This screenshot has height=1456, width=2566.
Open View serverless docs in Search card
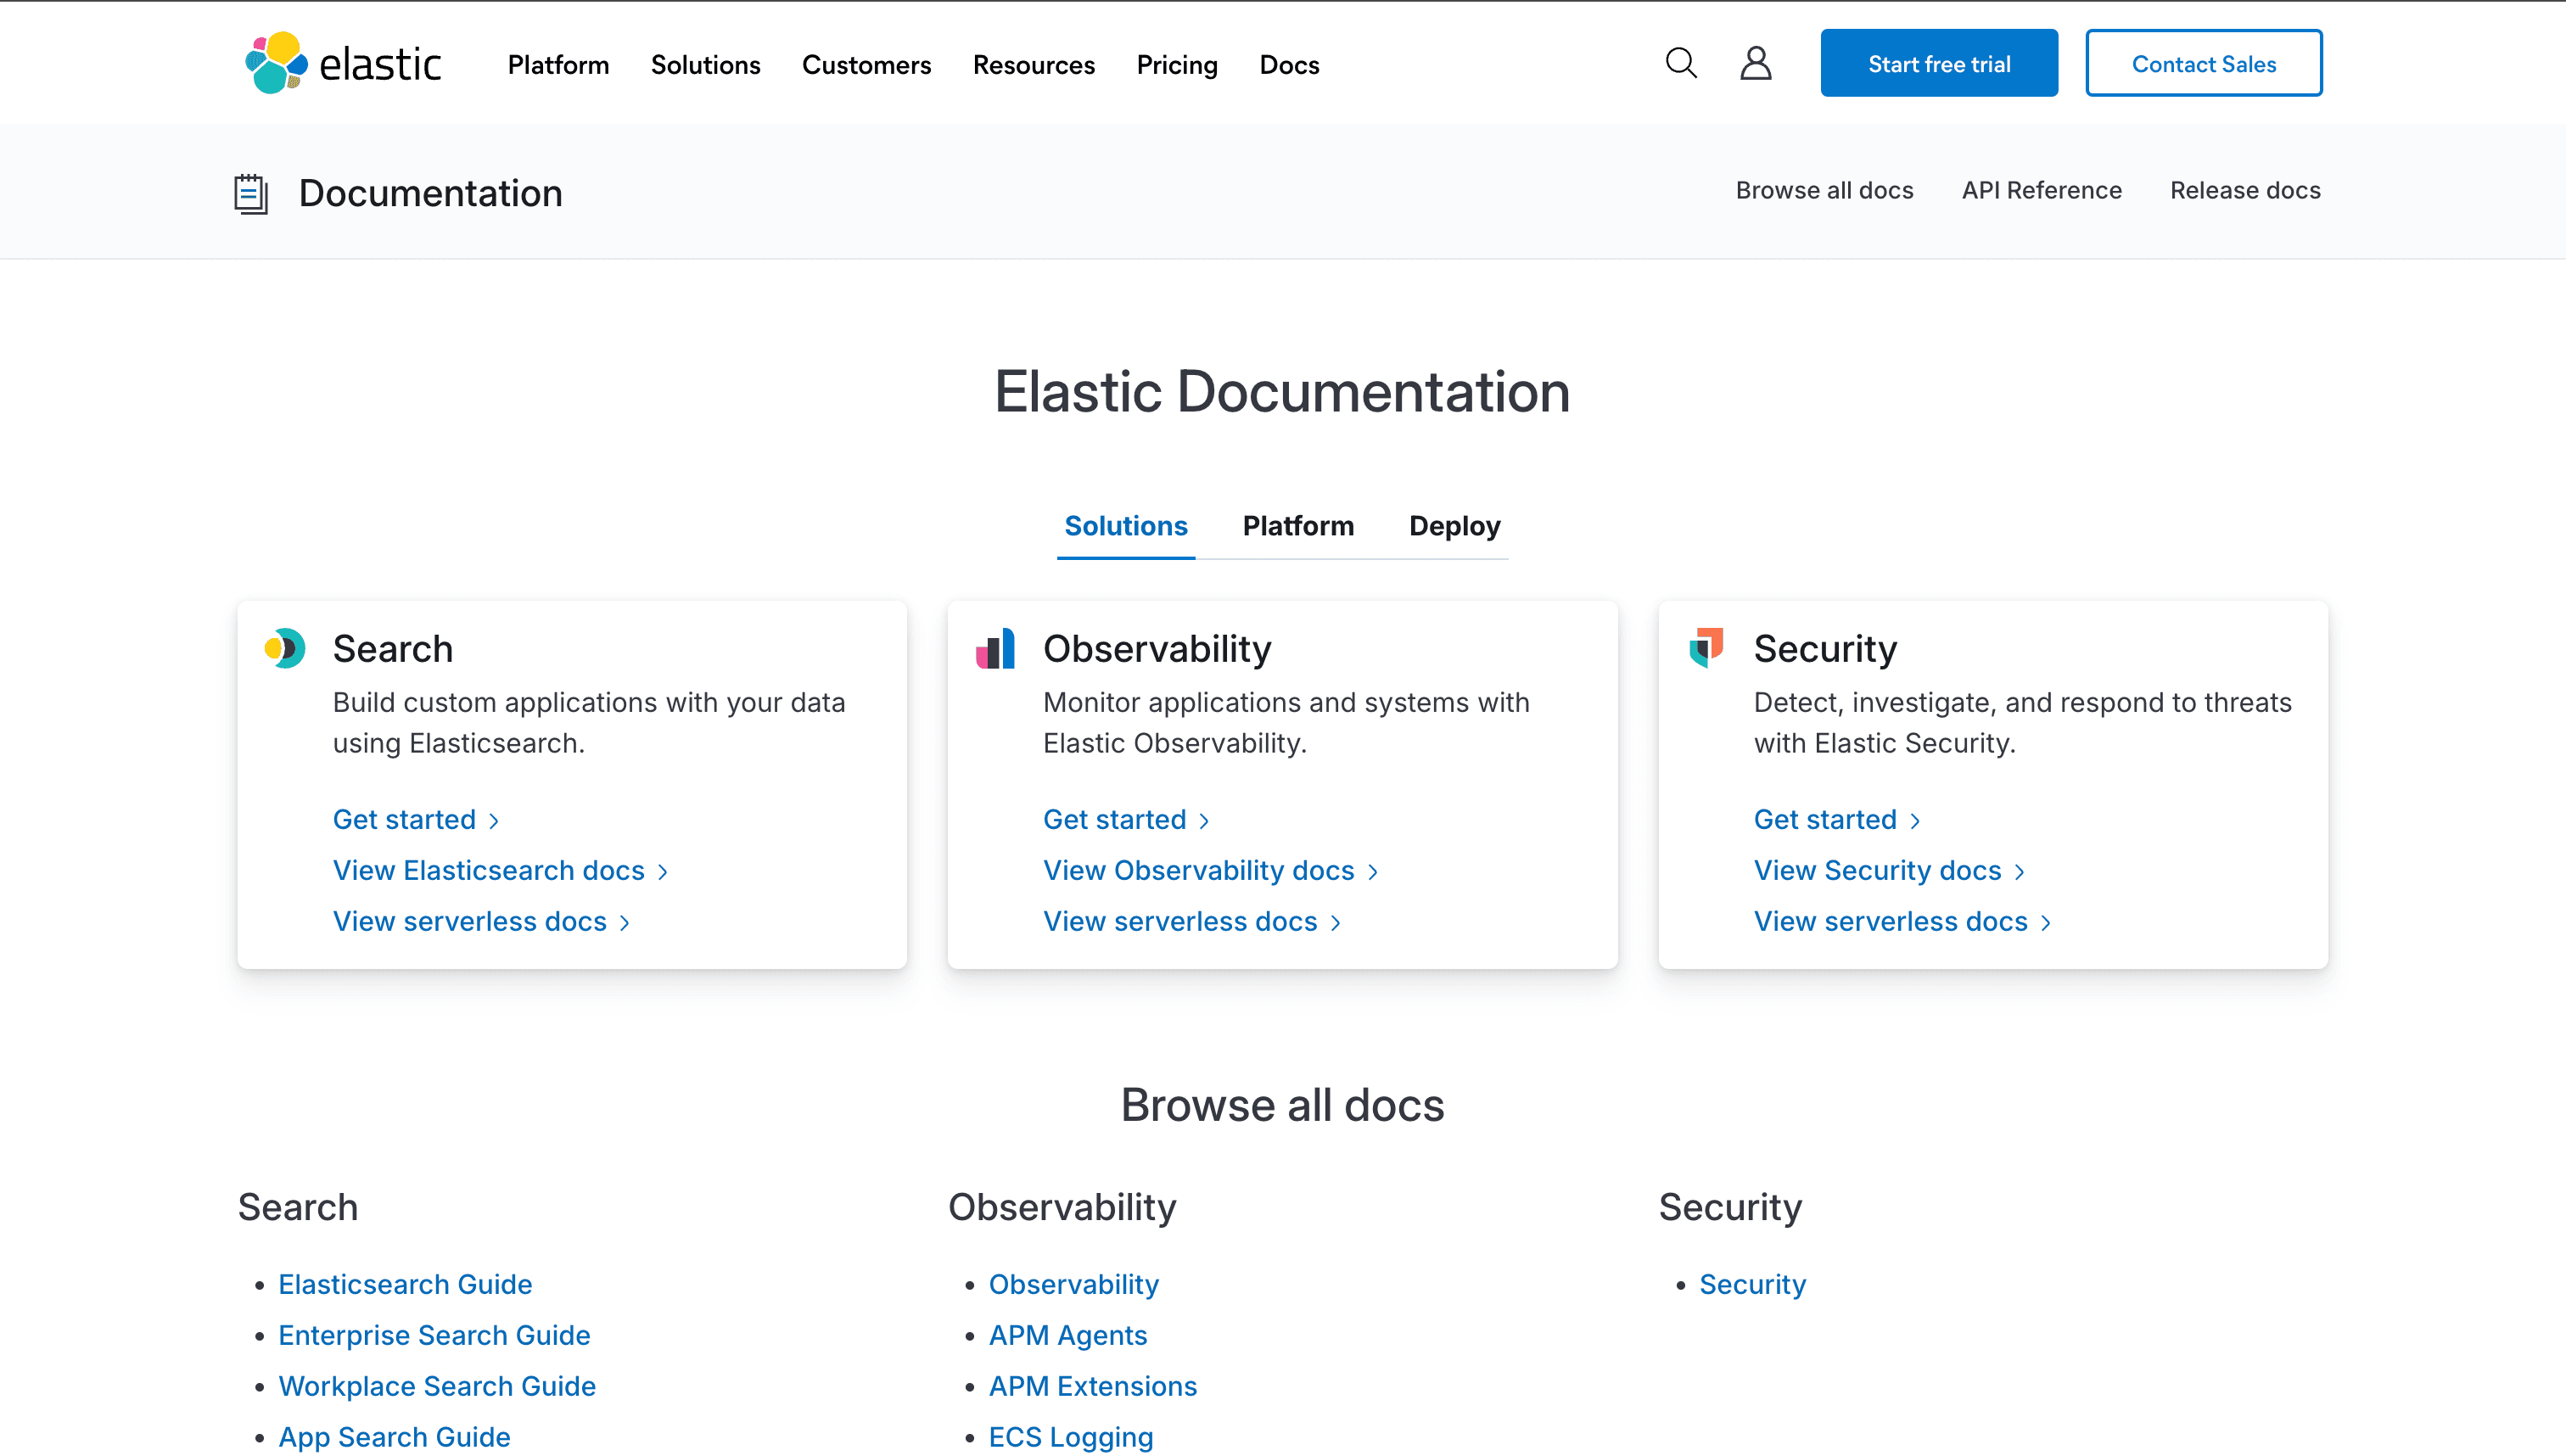coord(481,921)
